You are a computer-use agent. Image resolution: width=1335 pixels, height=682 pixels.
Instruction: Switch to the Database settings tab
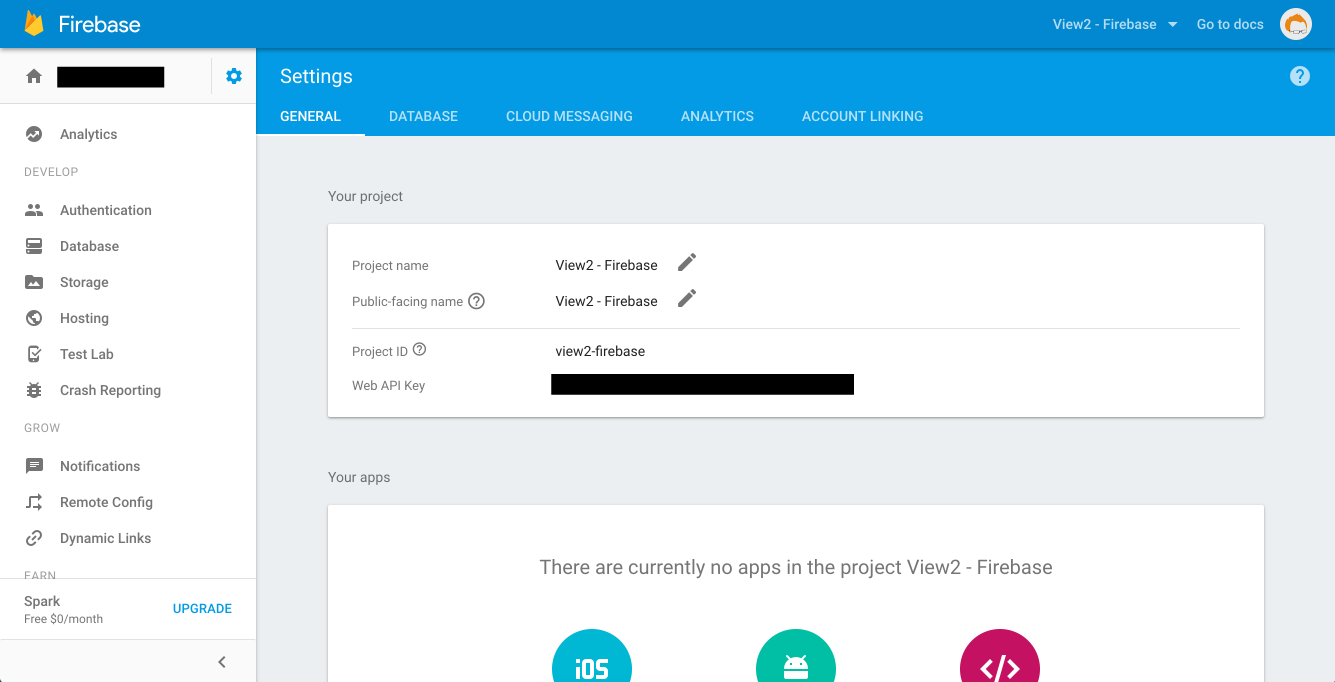click(x=423, y=116)
